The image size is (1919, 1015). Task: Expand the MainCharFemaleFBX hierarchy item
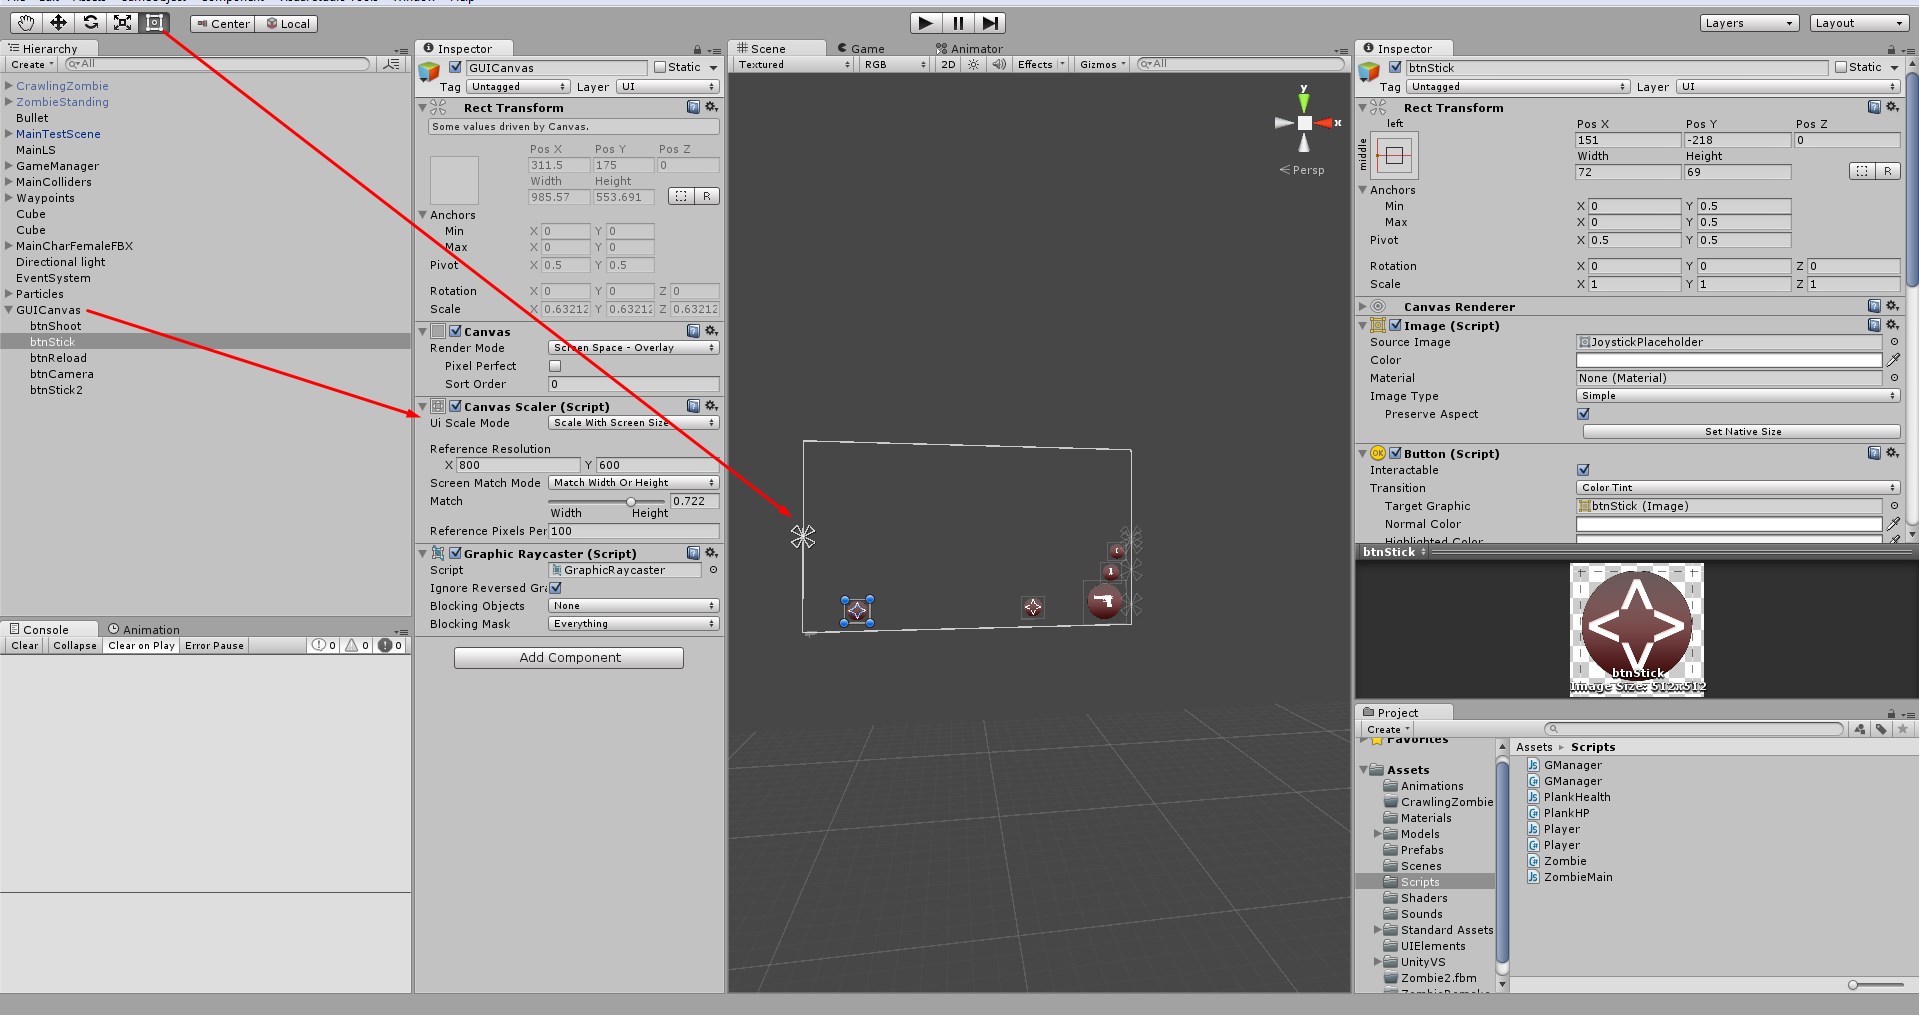coord(9,246)
